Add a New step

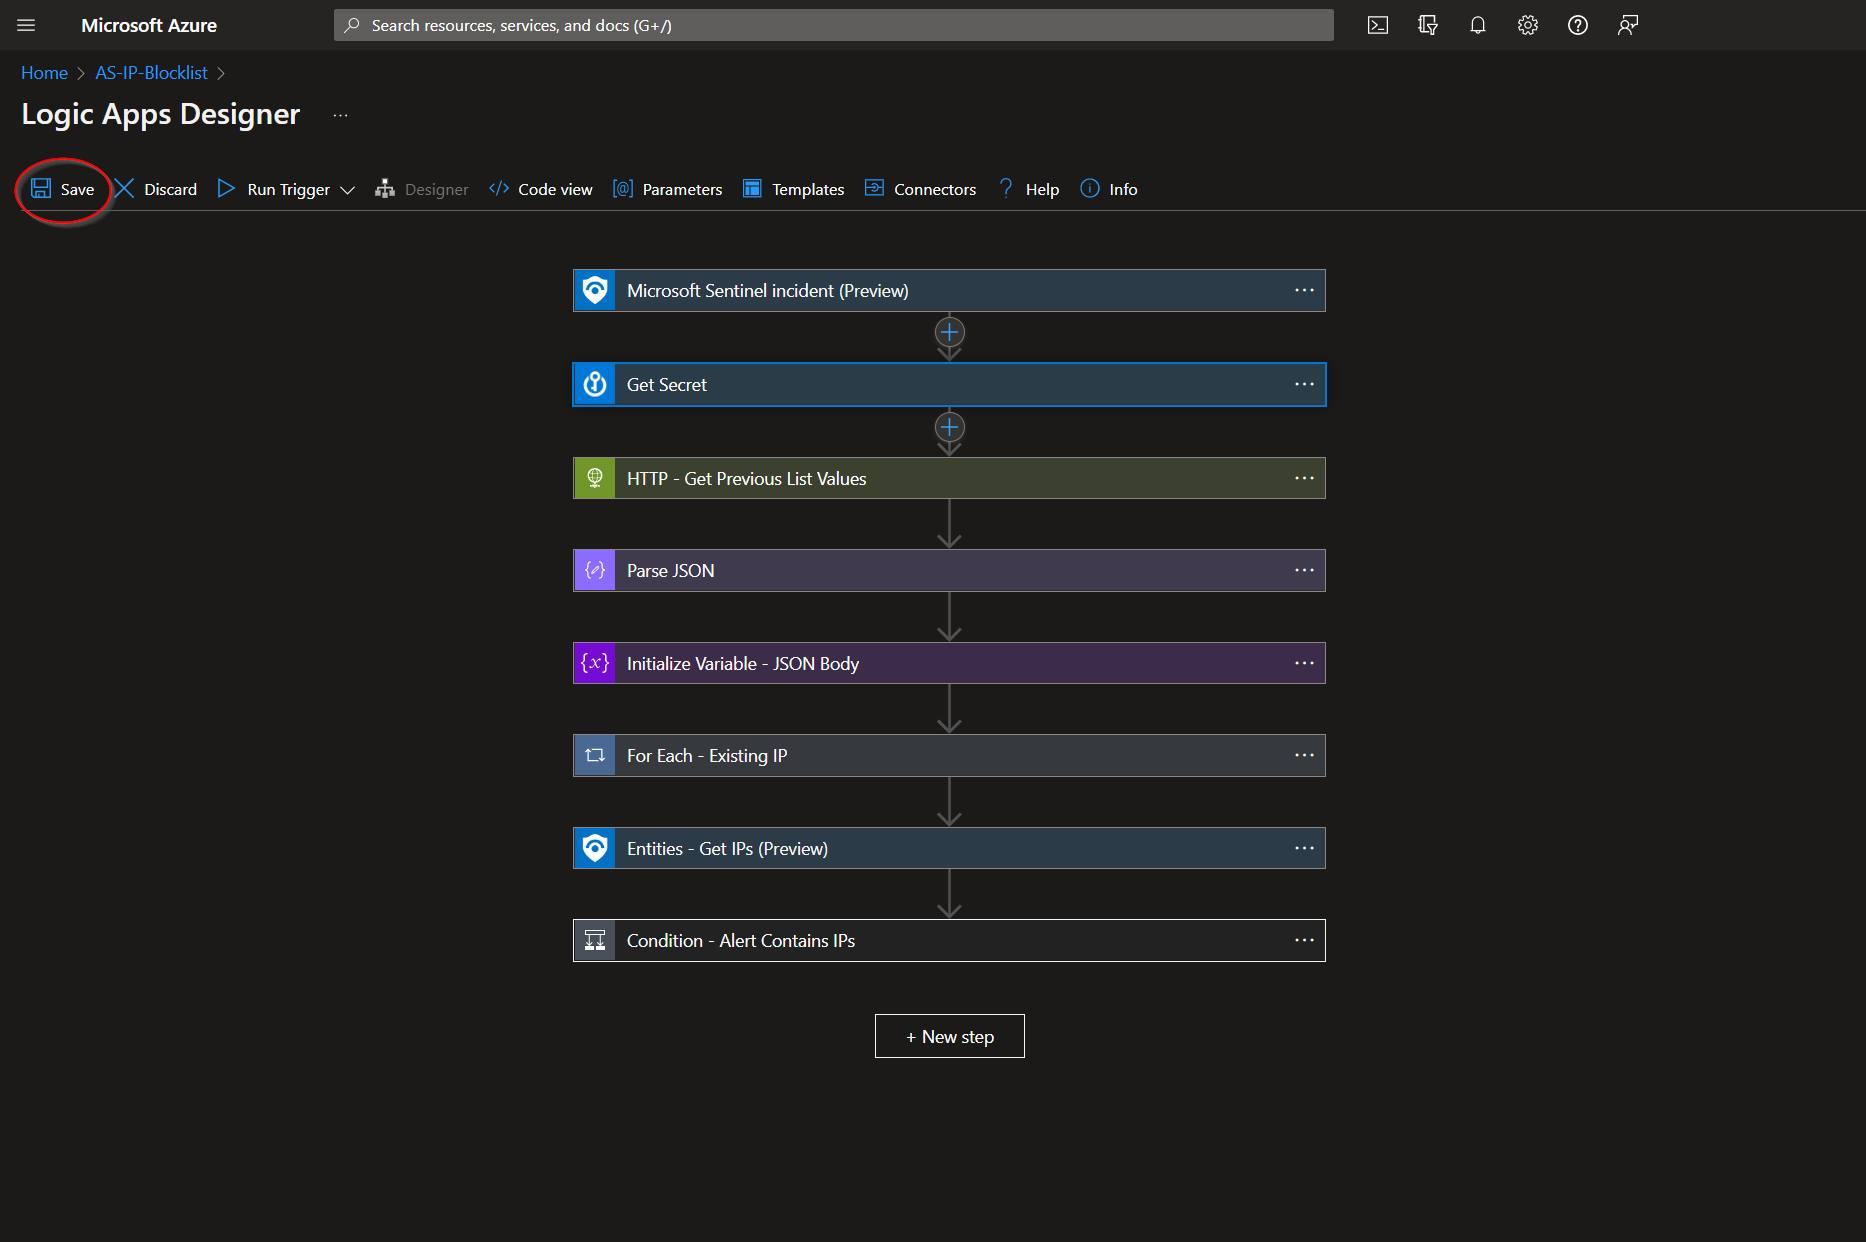coord(949,1036)
